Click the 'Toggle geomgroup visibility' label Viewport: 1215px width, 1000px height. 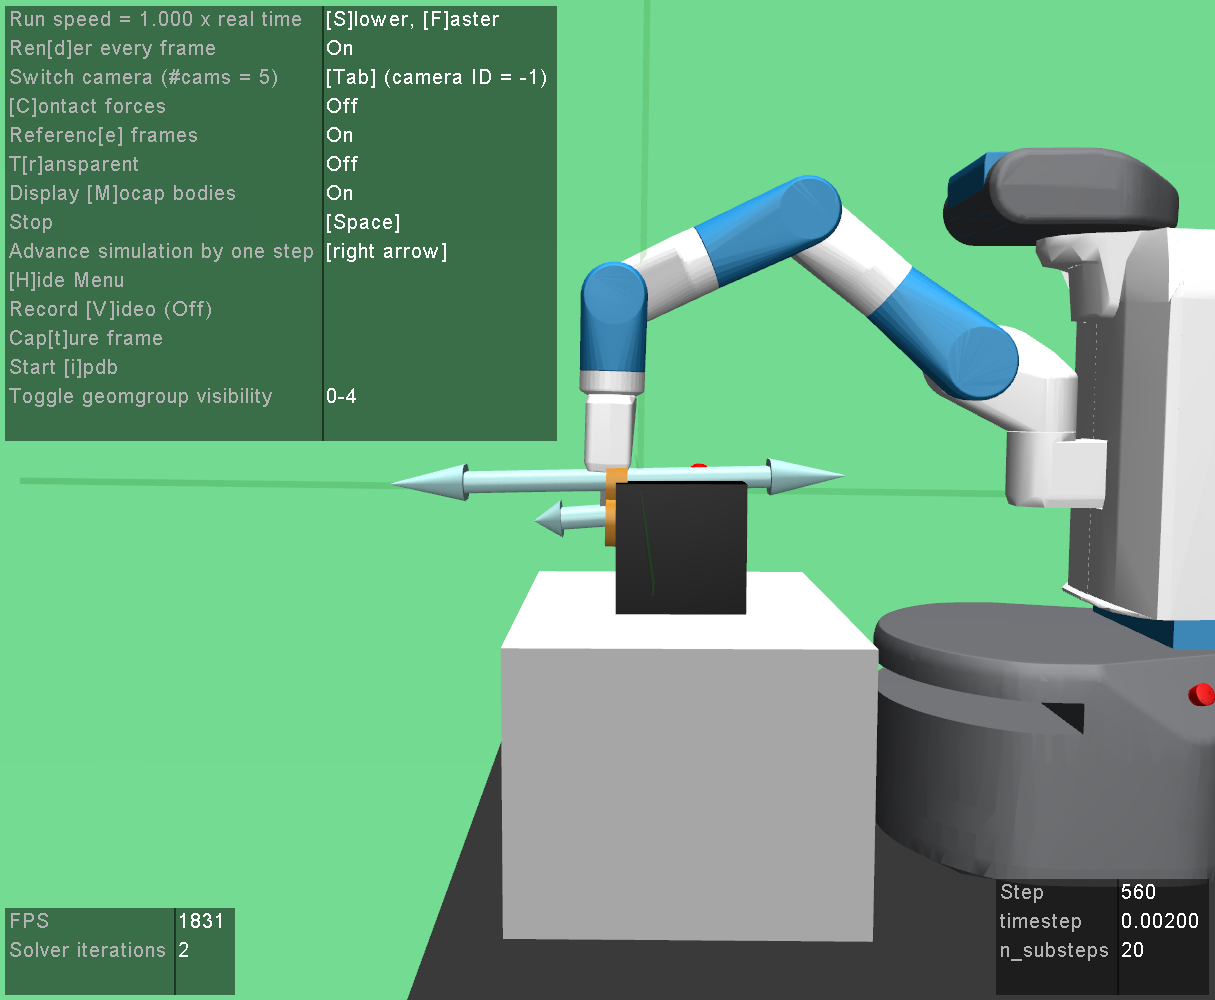(x=141, y=396)
